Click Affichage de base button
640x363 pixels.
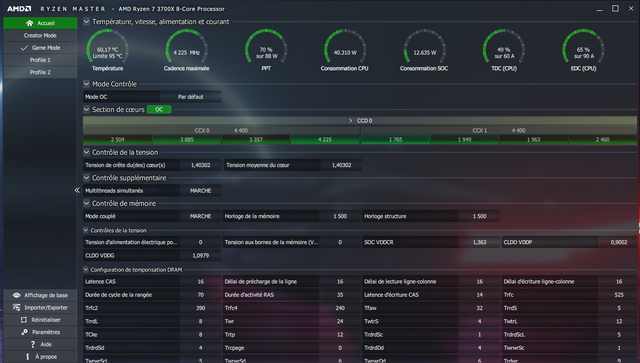click(40, 295)
